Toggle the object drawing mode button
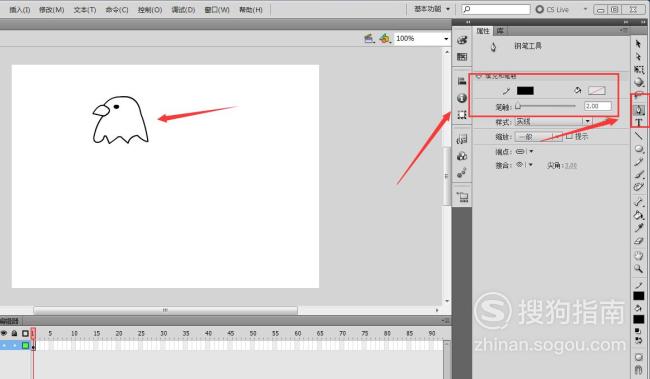The width and height of the screenshot is (650, 379). (638, 357)
